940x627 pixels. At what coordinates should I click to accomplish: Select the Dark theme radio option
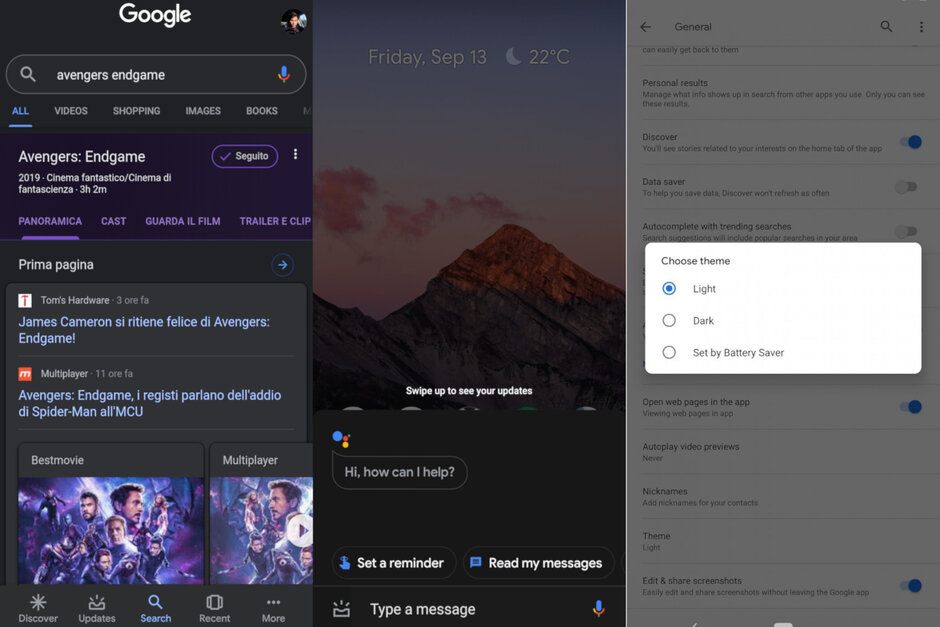coord(669,320)
